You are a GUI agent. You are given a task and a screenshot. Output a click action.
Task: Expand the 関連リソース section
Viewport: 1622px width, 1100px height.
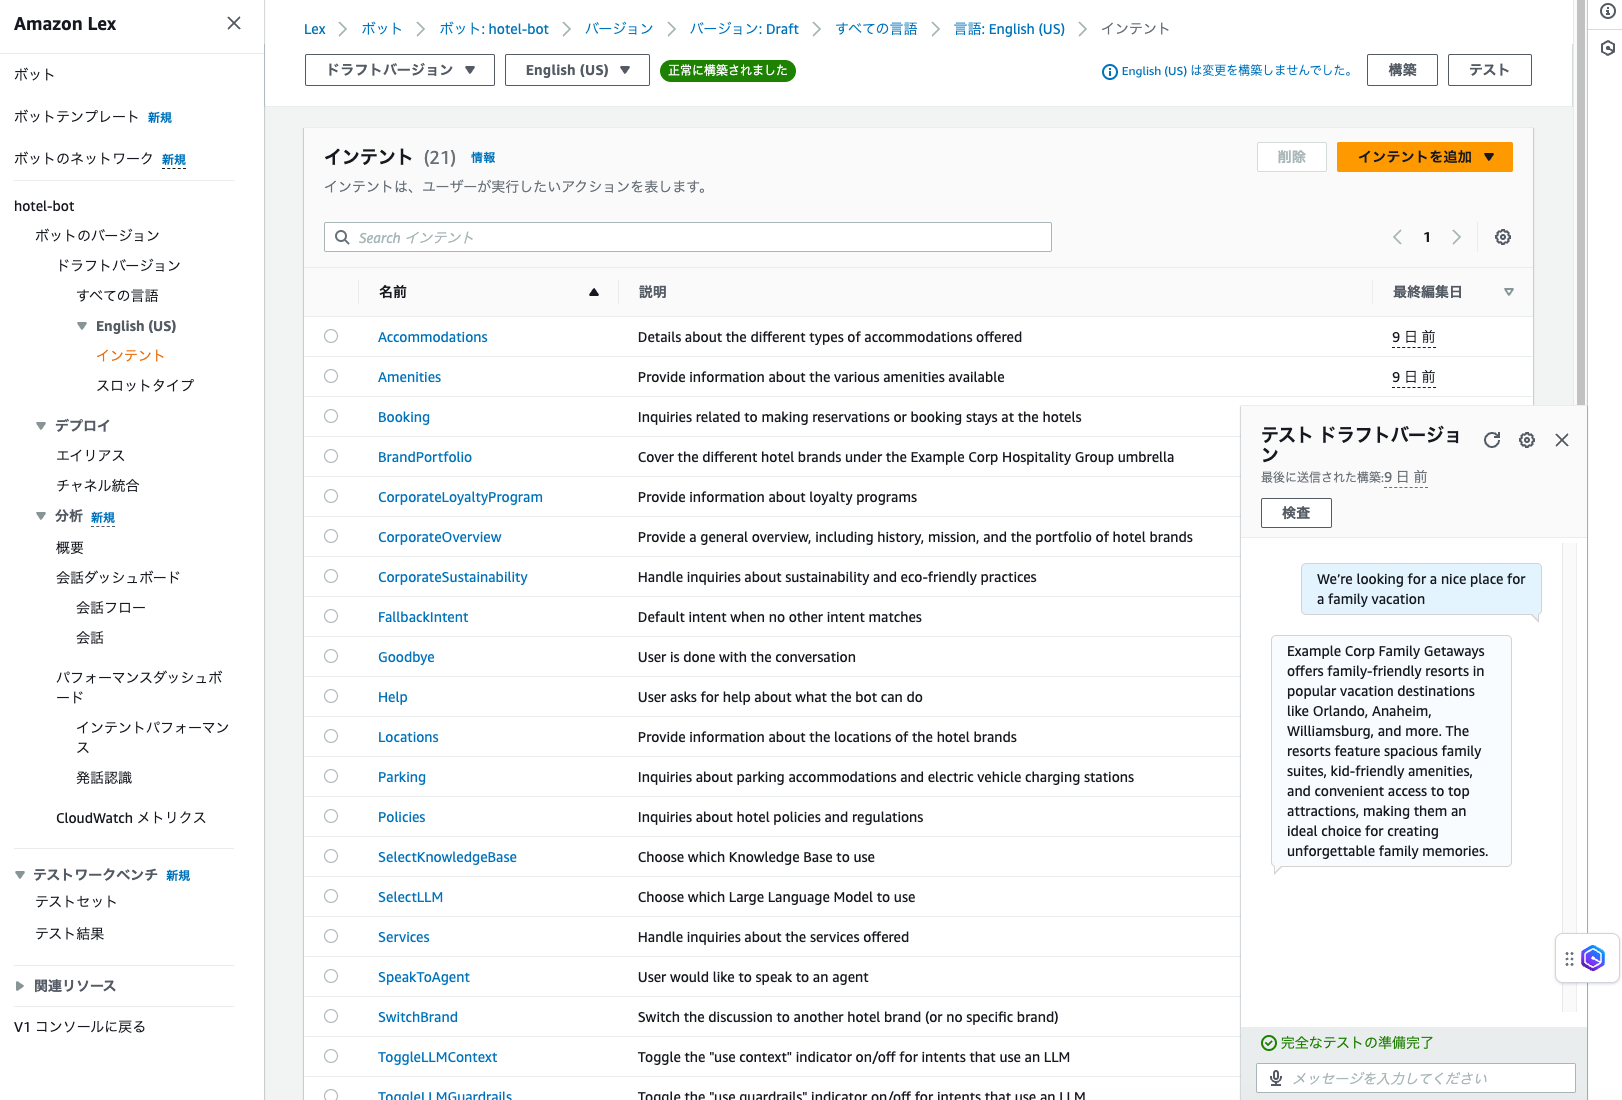(x=20, y=986)
